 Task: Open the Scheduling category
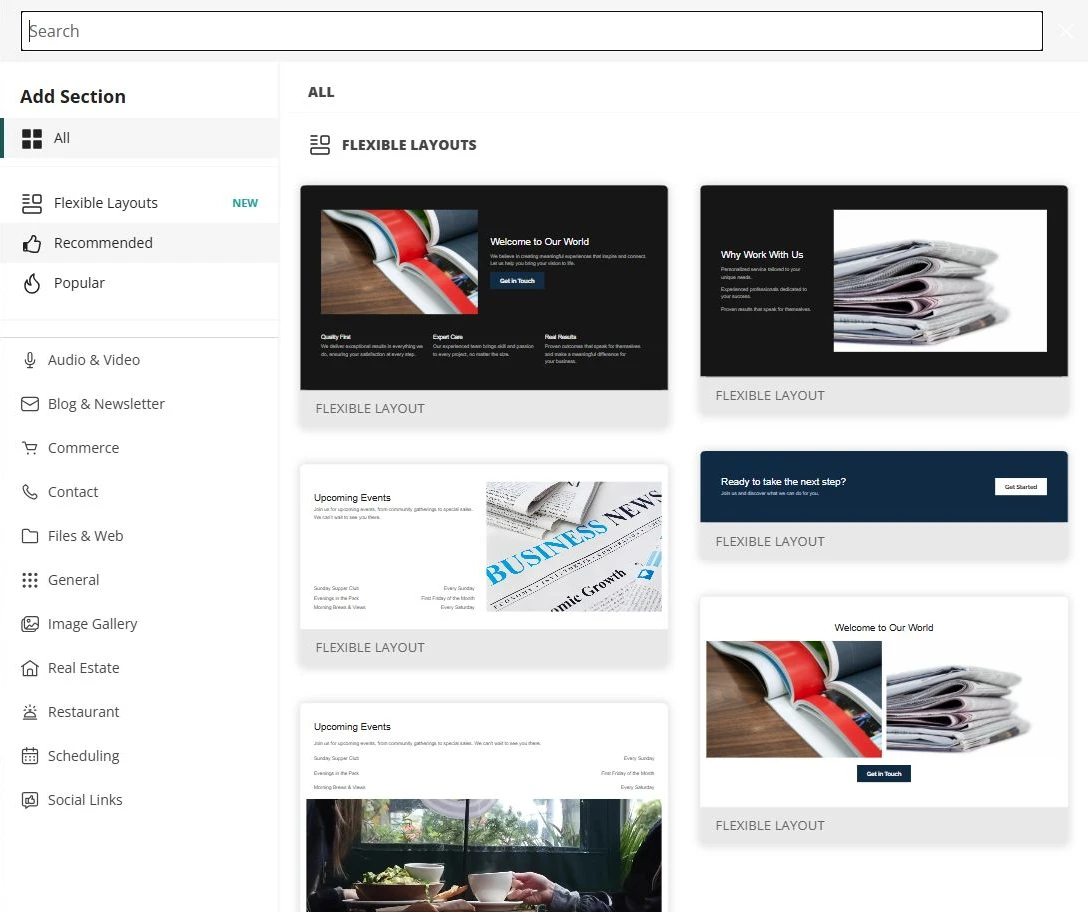139,756
